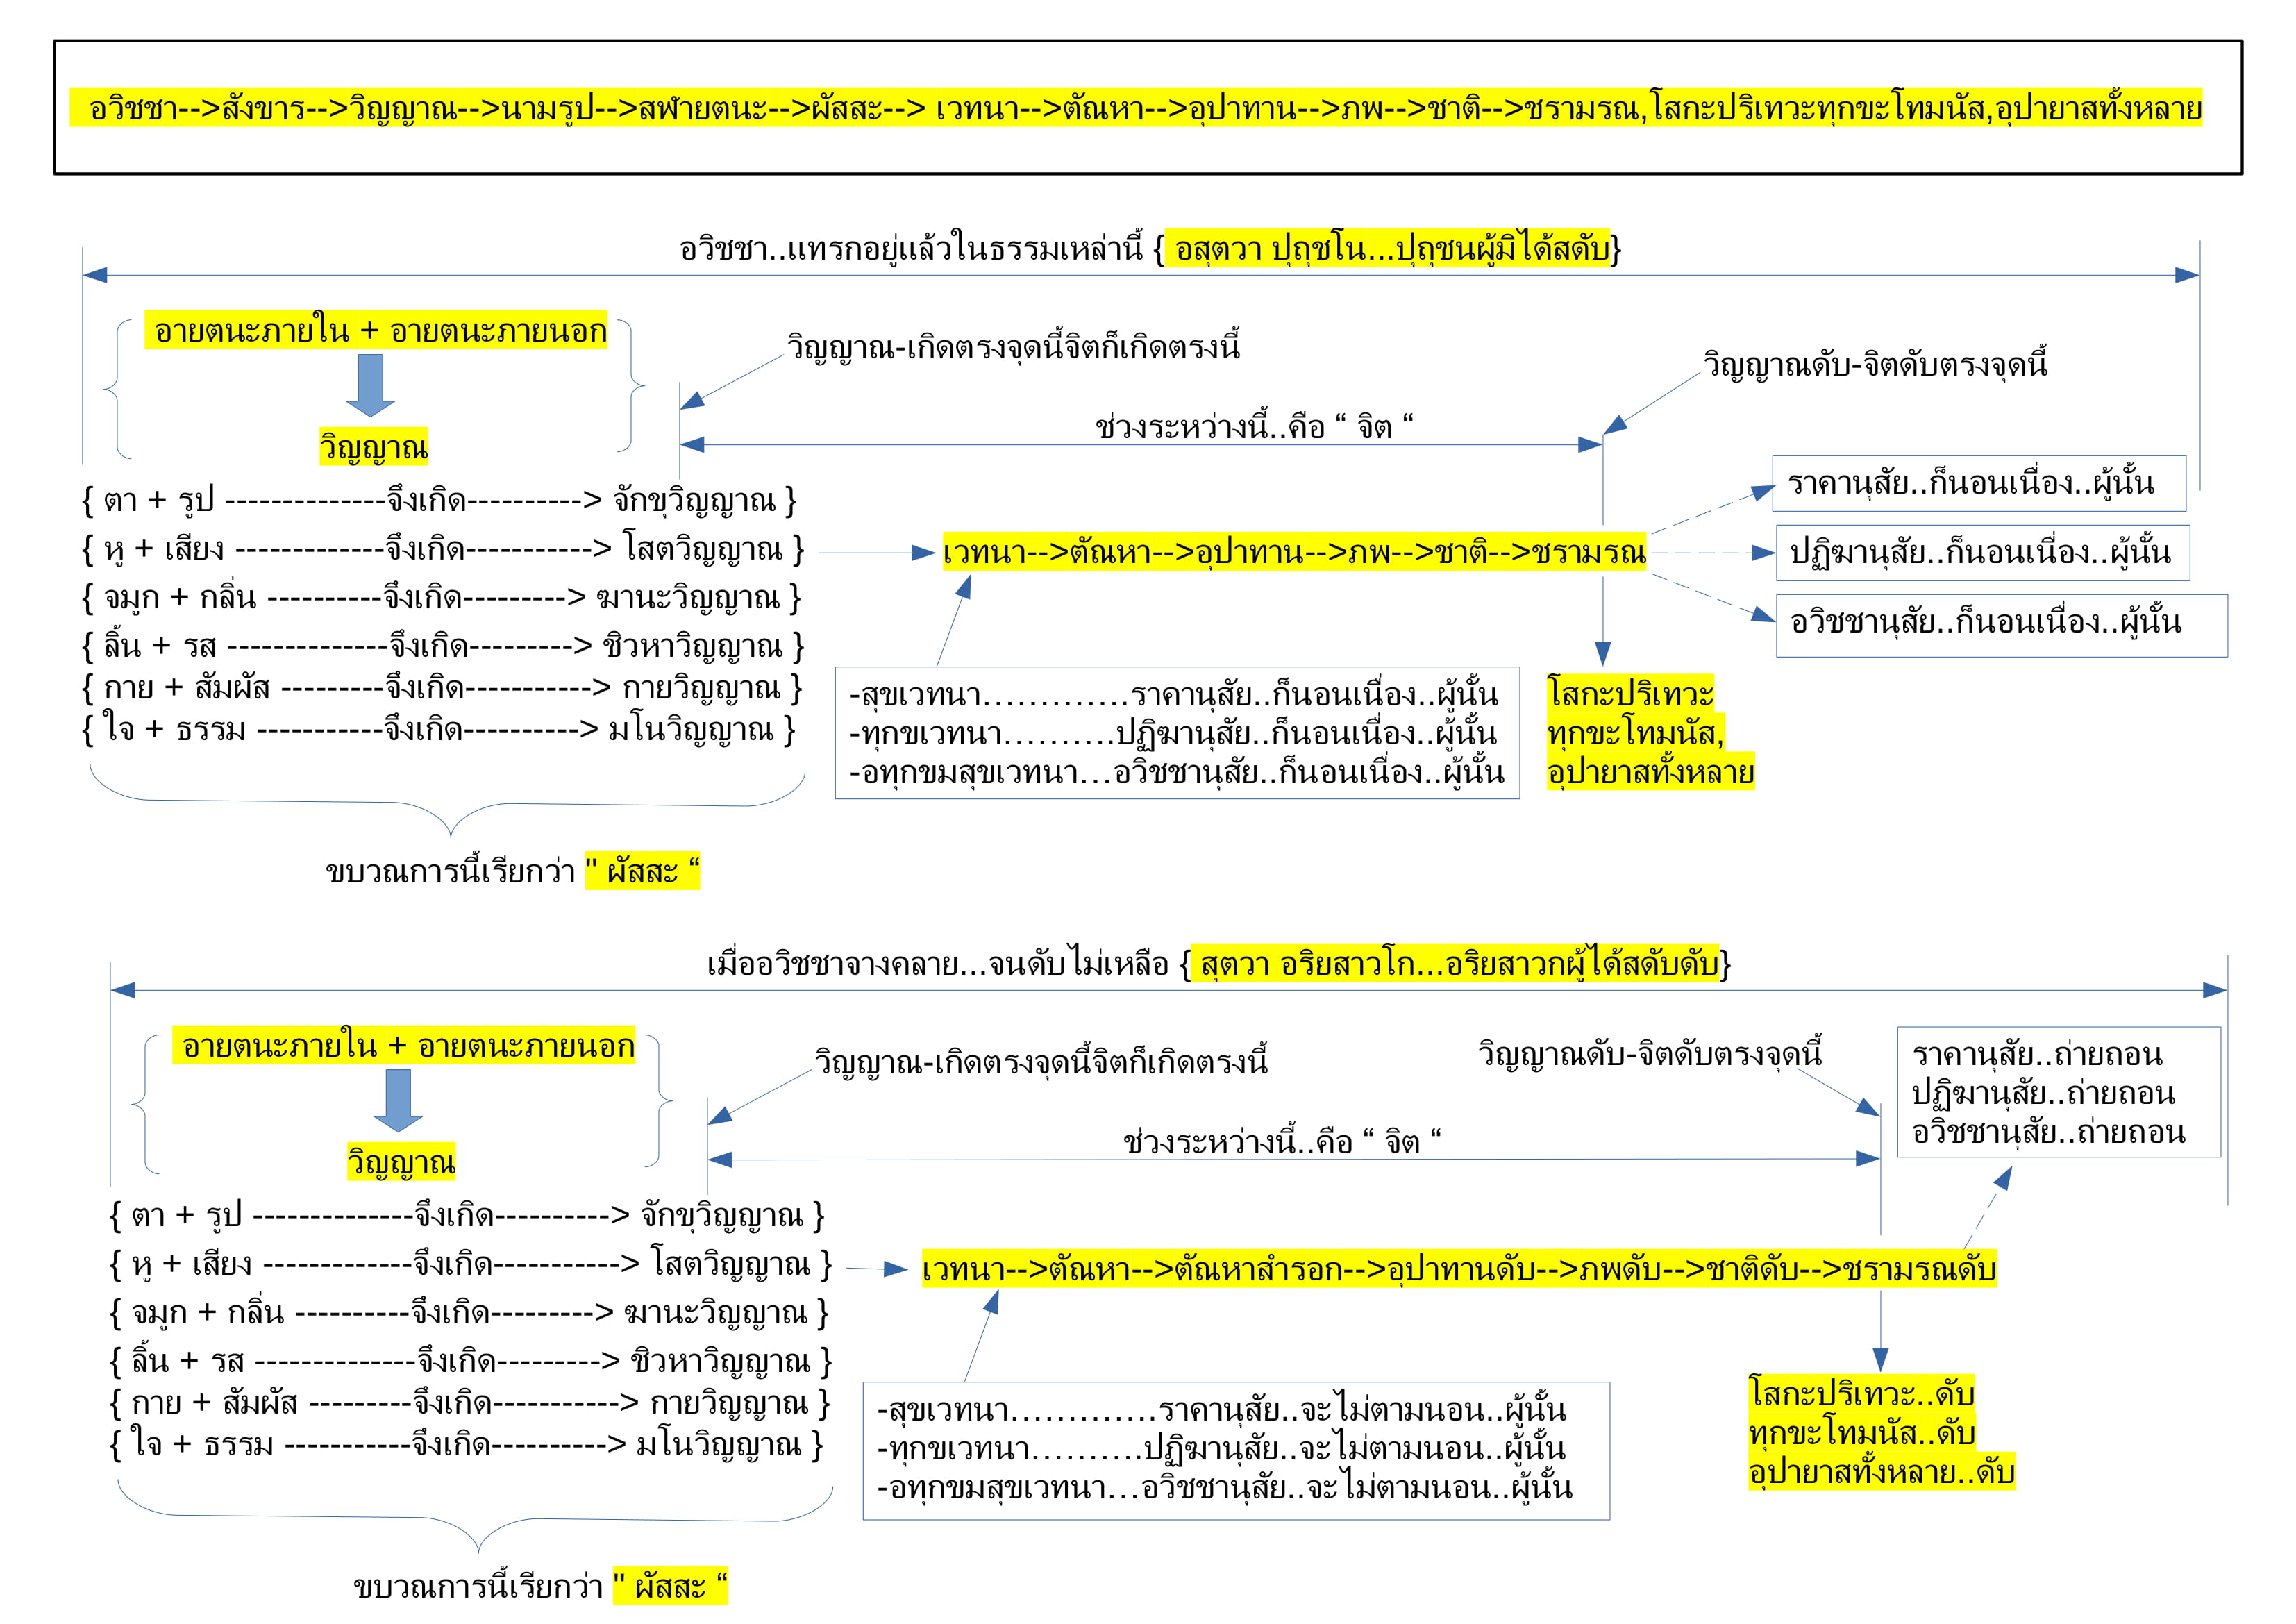Image resolution: width=2296 pixels, height=1624 pixels.
Task: Click row ตา + รูป จักขุวิญญาณ in lower diagram
Action: pos(467,1215)
